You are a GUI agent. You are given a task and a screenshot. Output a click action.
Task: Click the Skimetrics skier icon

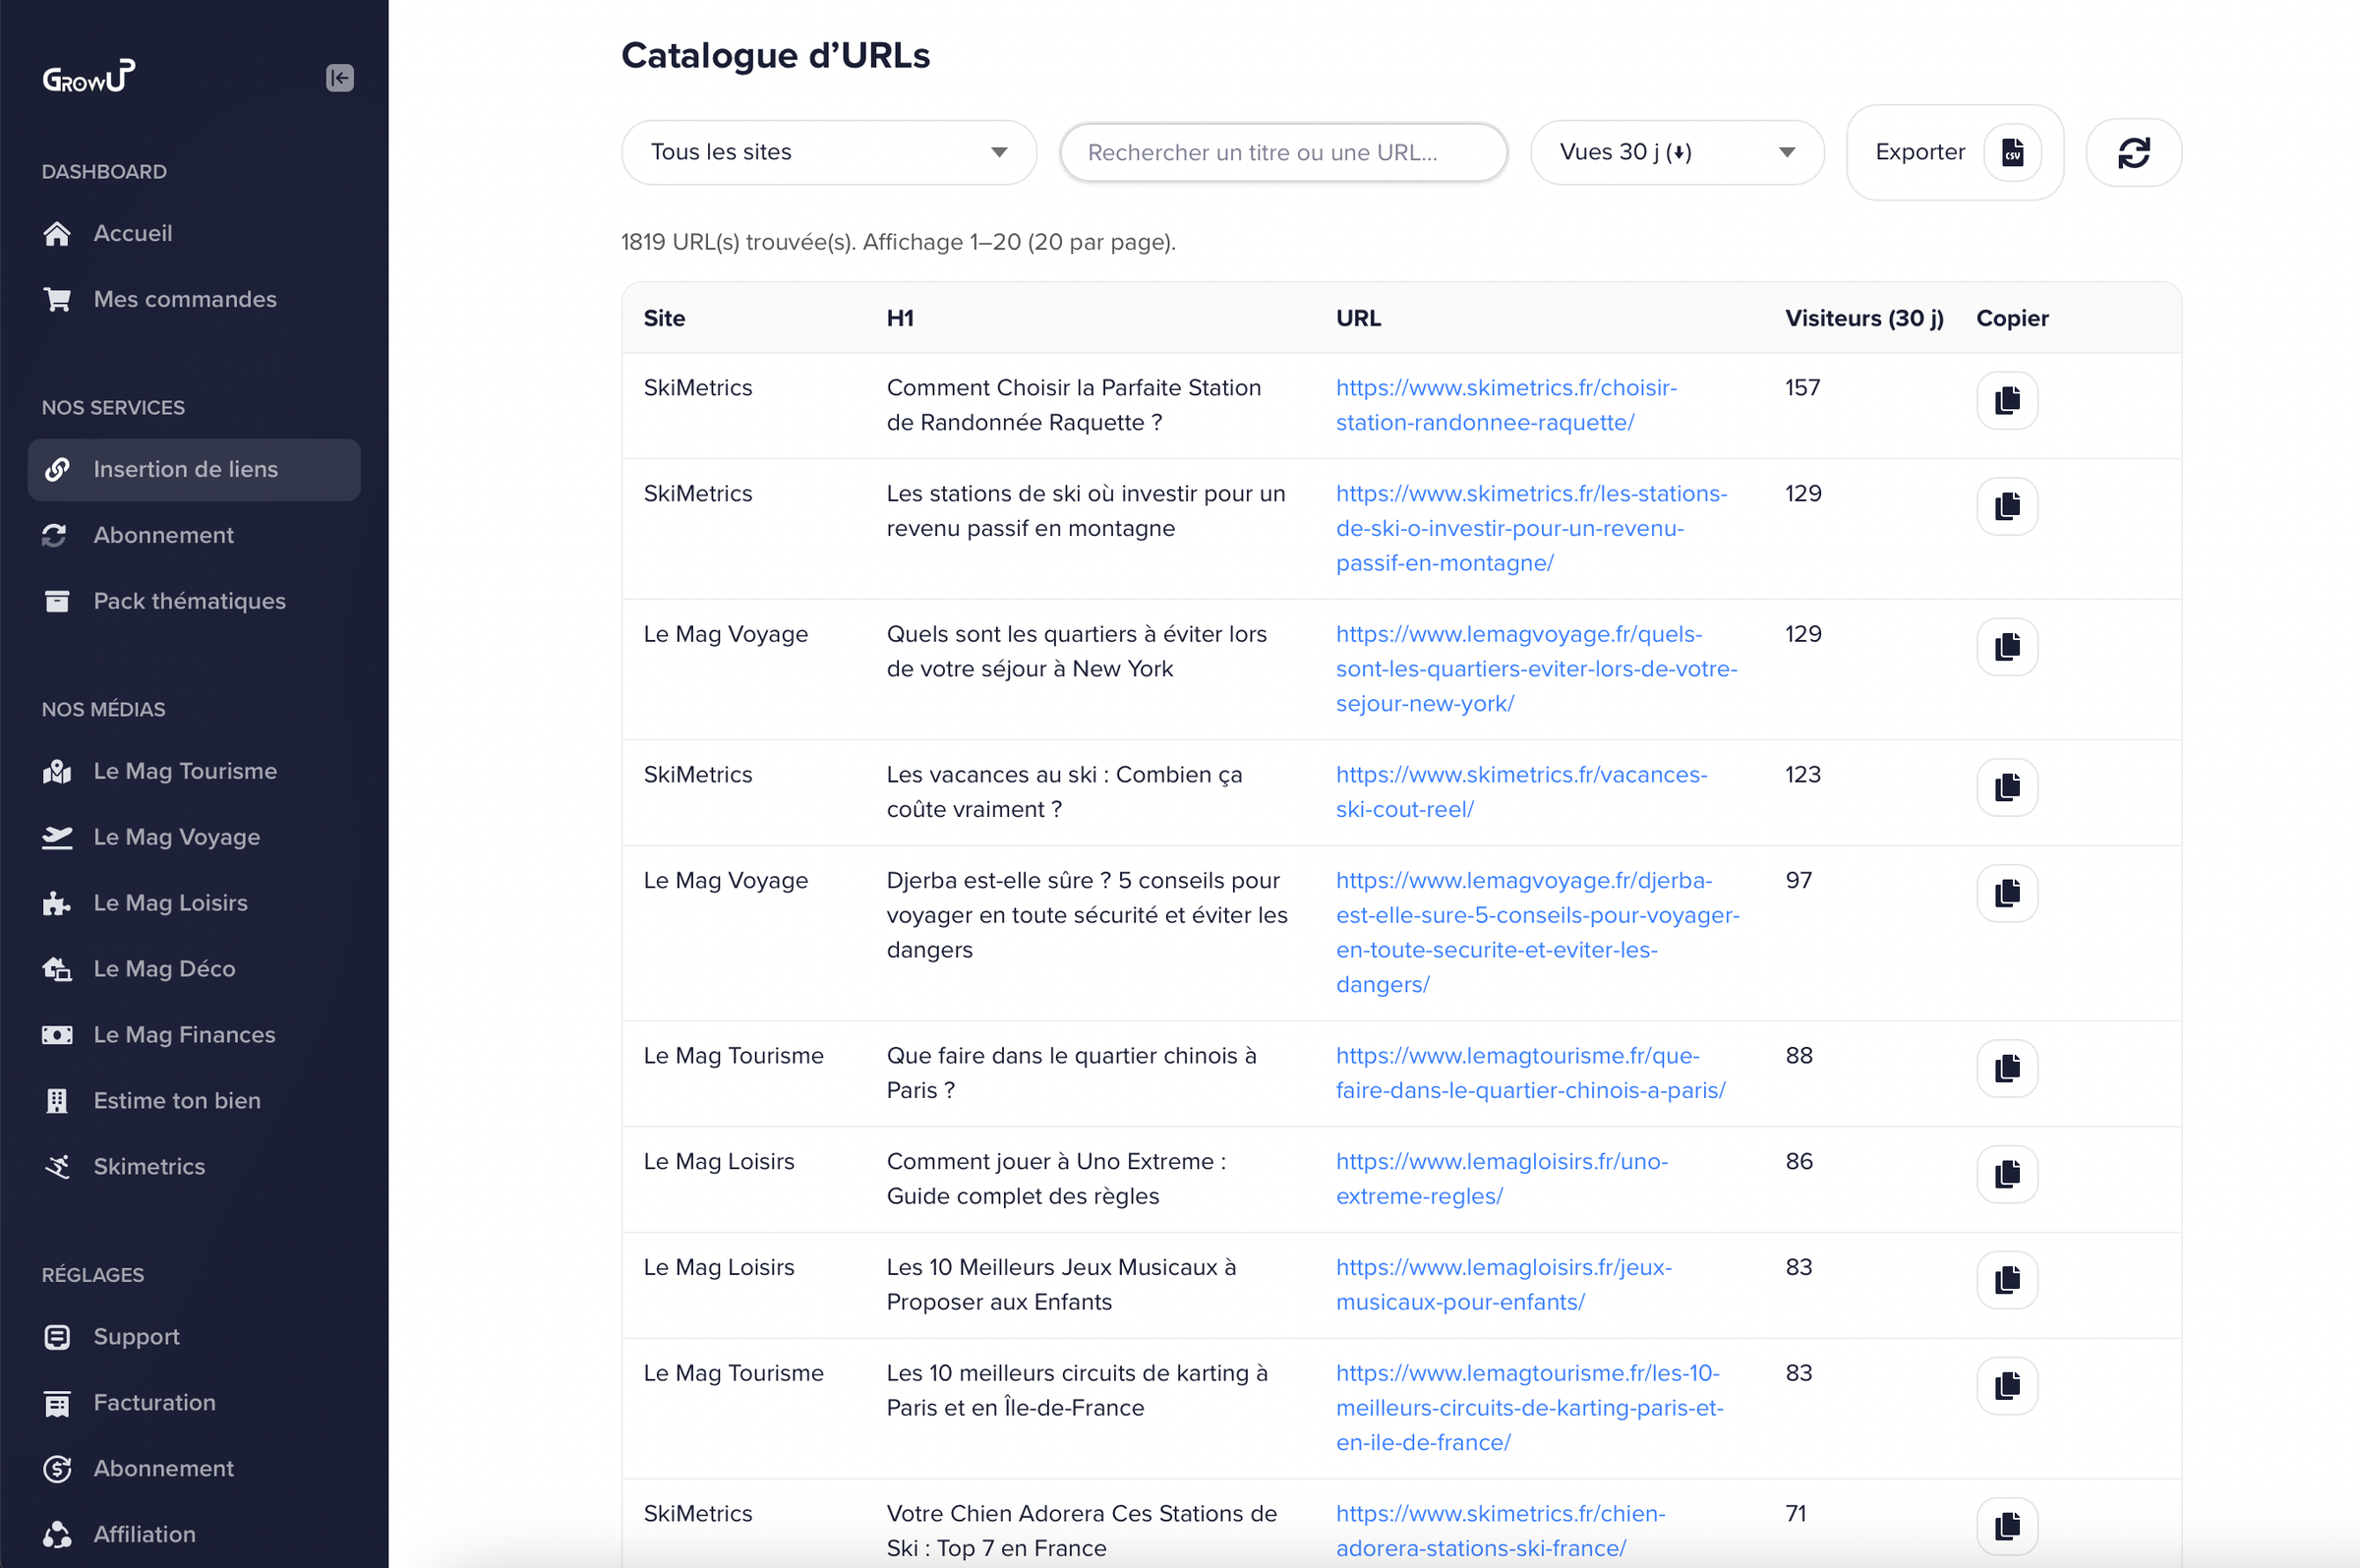(57, 1166)
